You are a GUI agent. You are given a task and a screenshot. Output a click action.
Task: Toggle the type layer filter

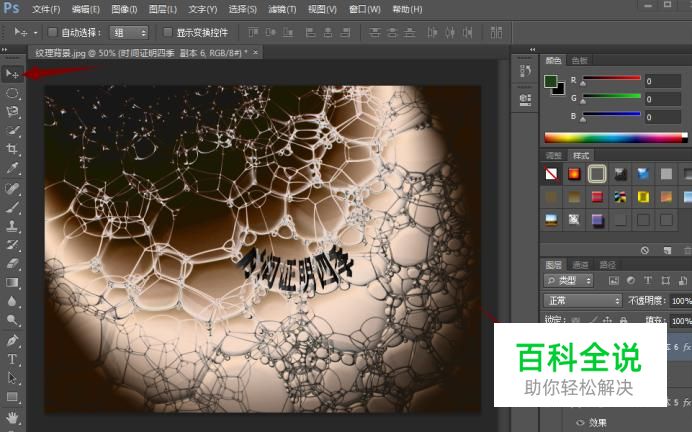pos(648,281)
